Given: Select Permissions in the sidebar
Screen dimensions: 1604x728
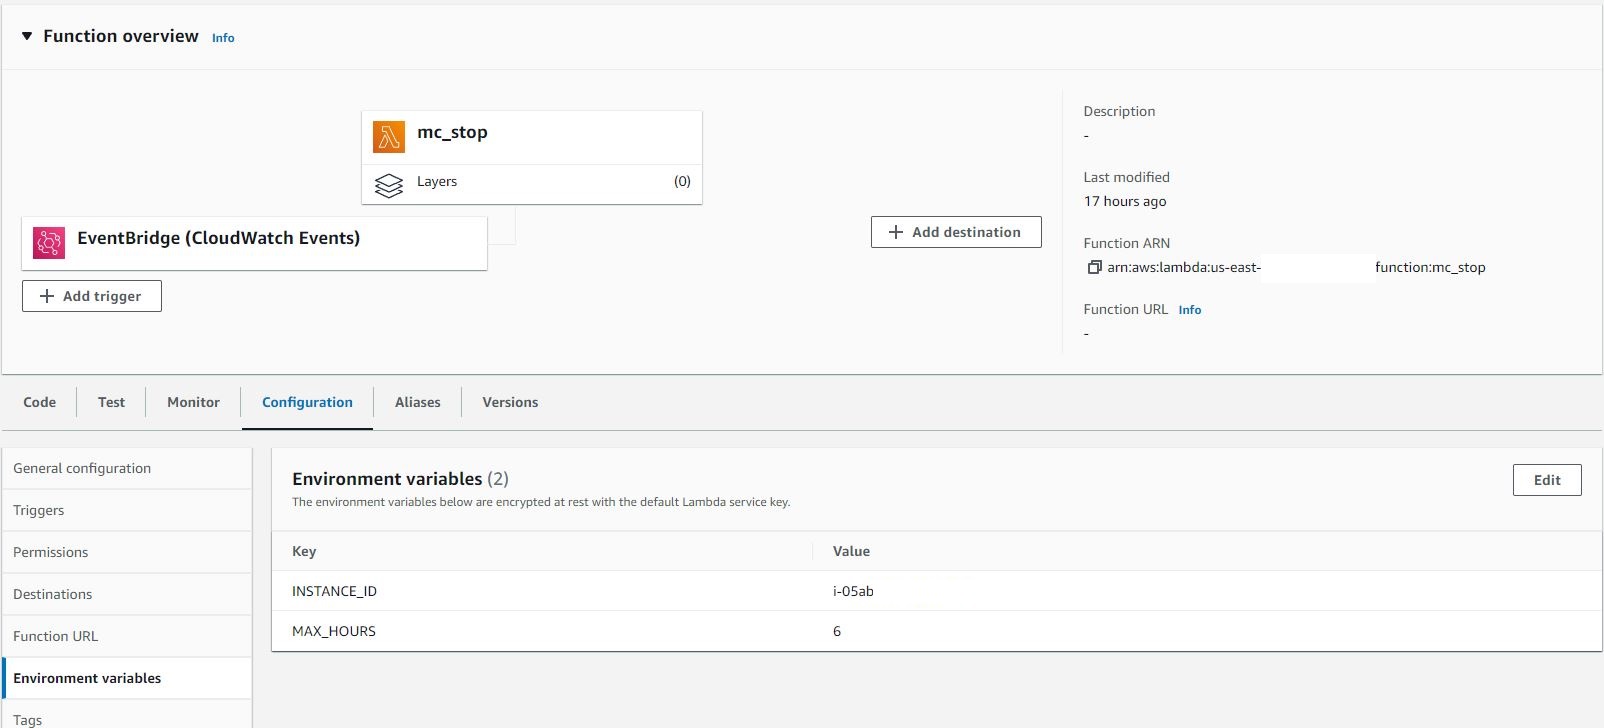Looking at the screenshot, I should point(51,552).
